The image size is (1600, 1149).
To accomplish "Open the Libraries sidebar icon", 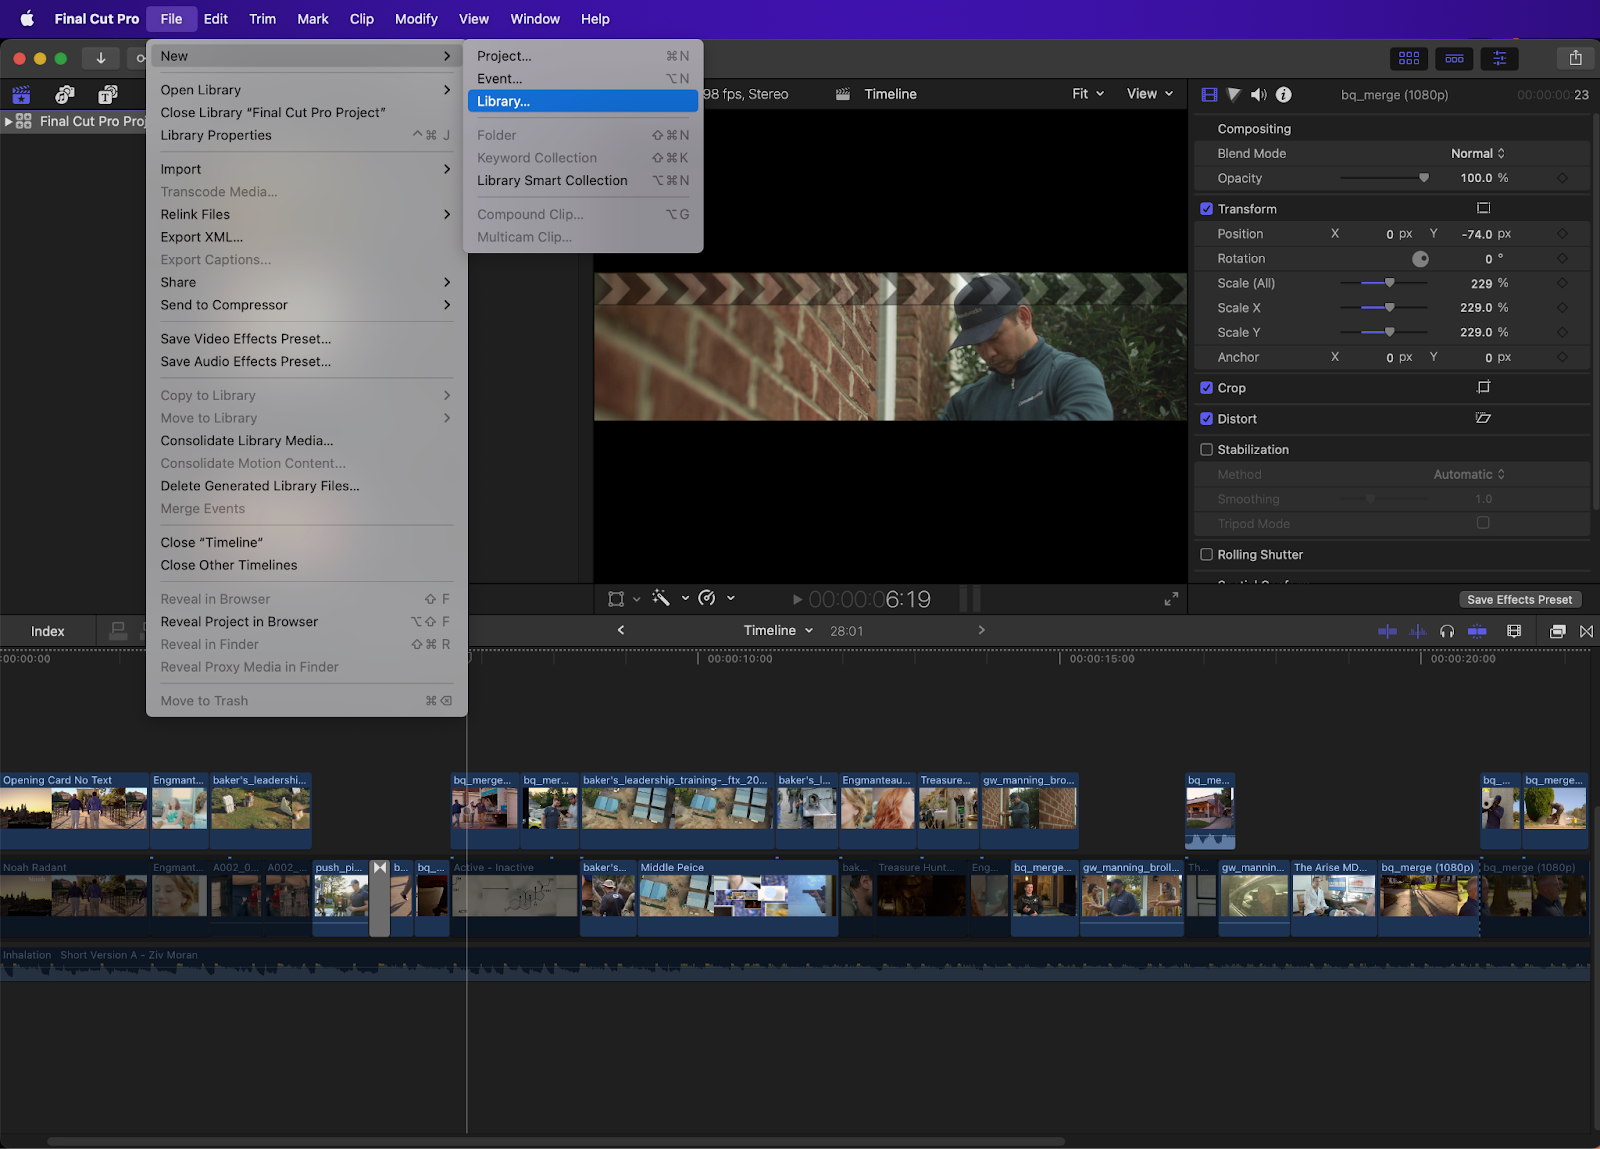I will click(x=21, y=95).
